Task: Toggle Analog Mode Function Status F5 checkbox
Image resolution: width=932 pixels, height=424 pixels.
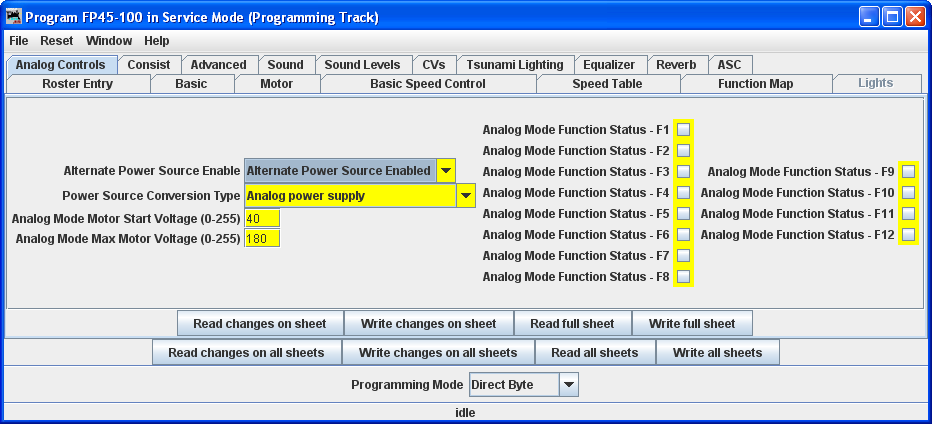Action: coord(684,214)
